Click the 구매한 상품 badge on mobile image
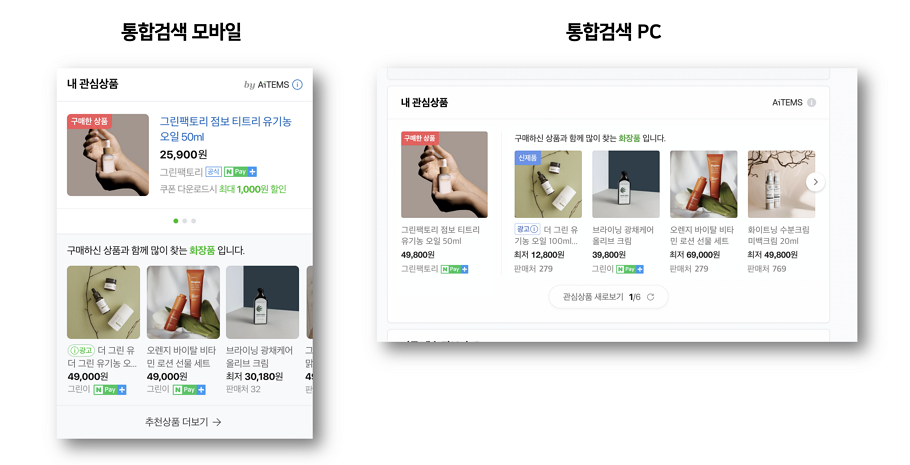The width and height of the screenshot is (910, 465). coord(89,121)
